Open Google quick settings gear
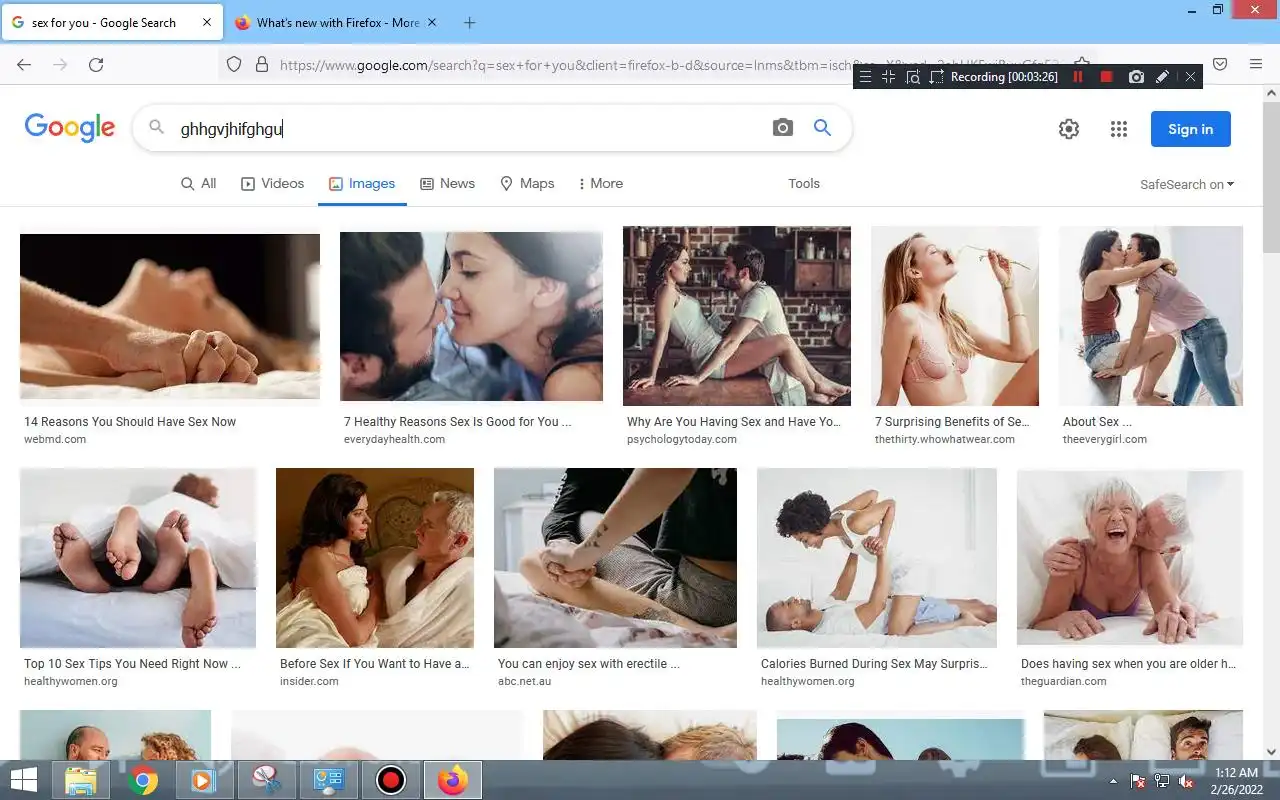This screenshot has width=1280, height=800. (1069, 129)
